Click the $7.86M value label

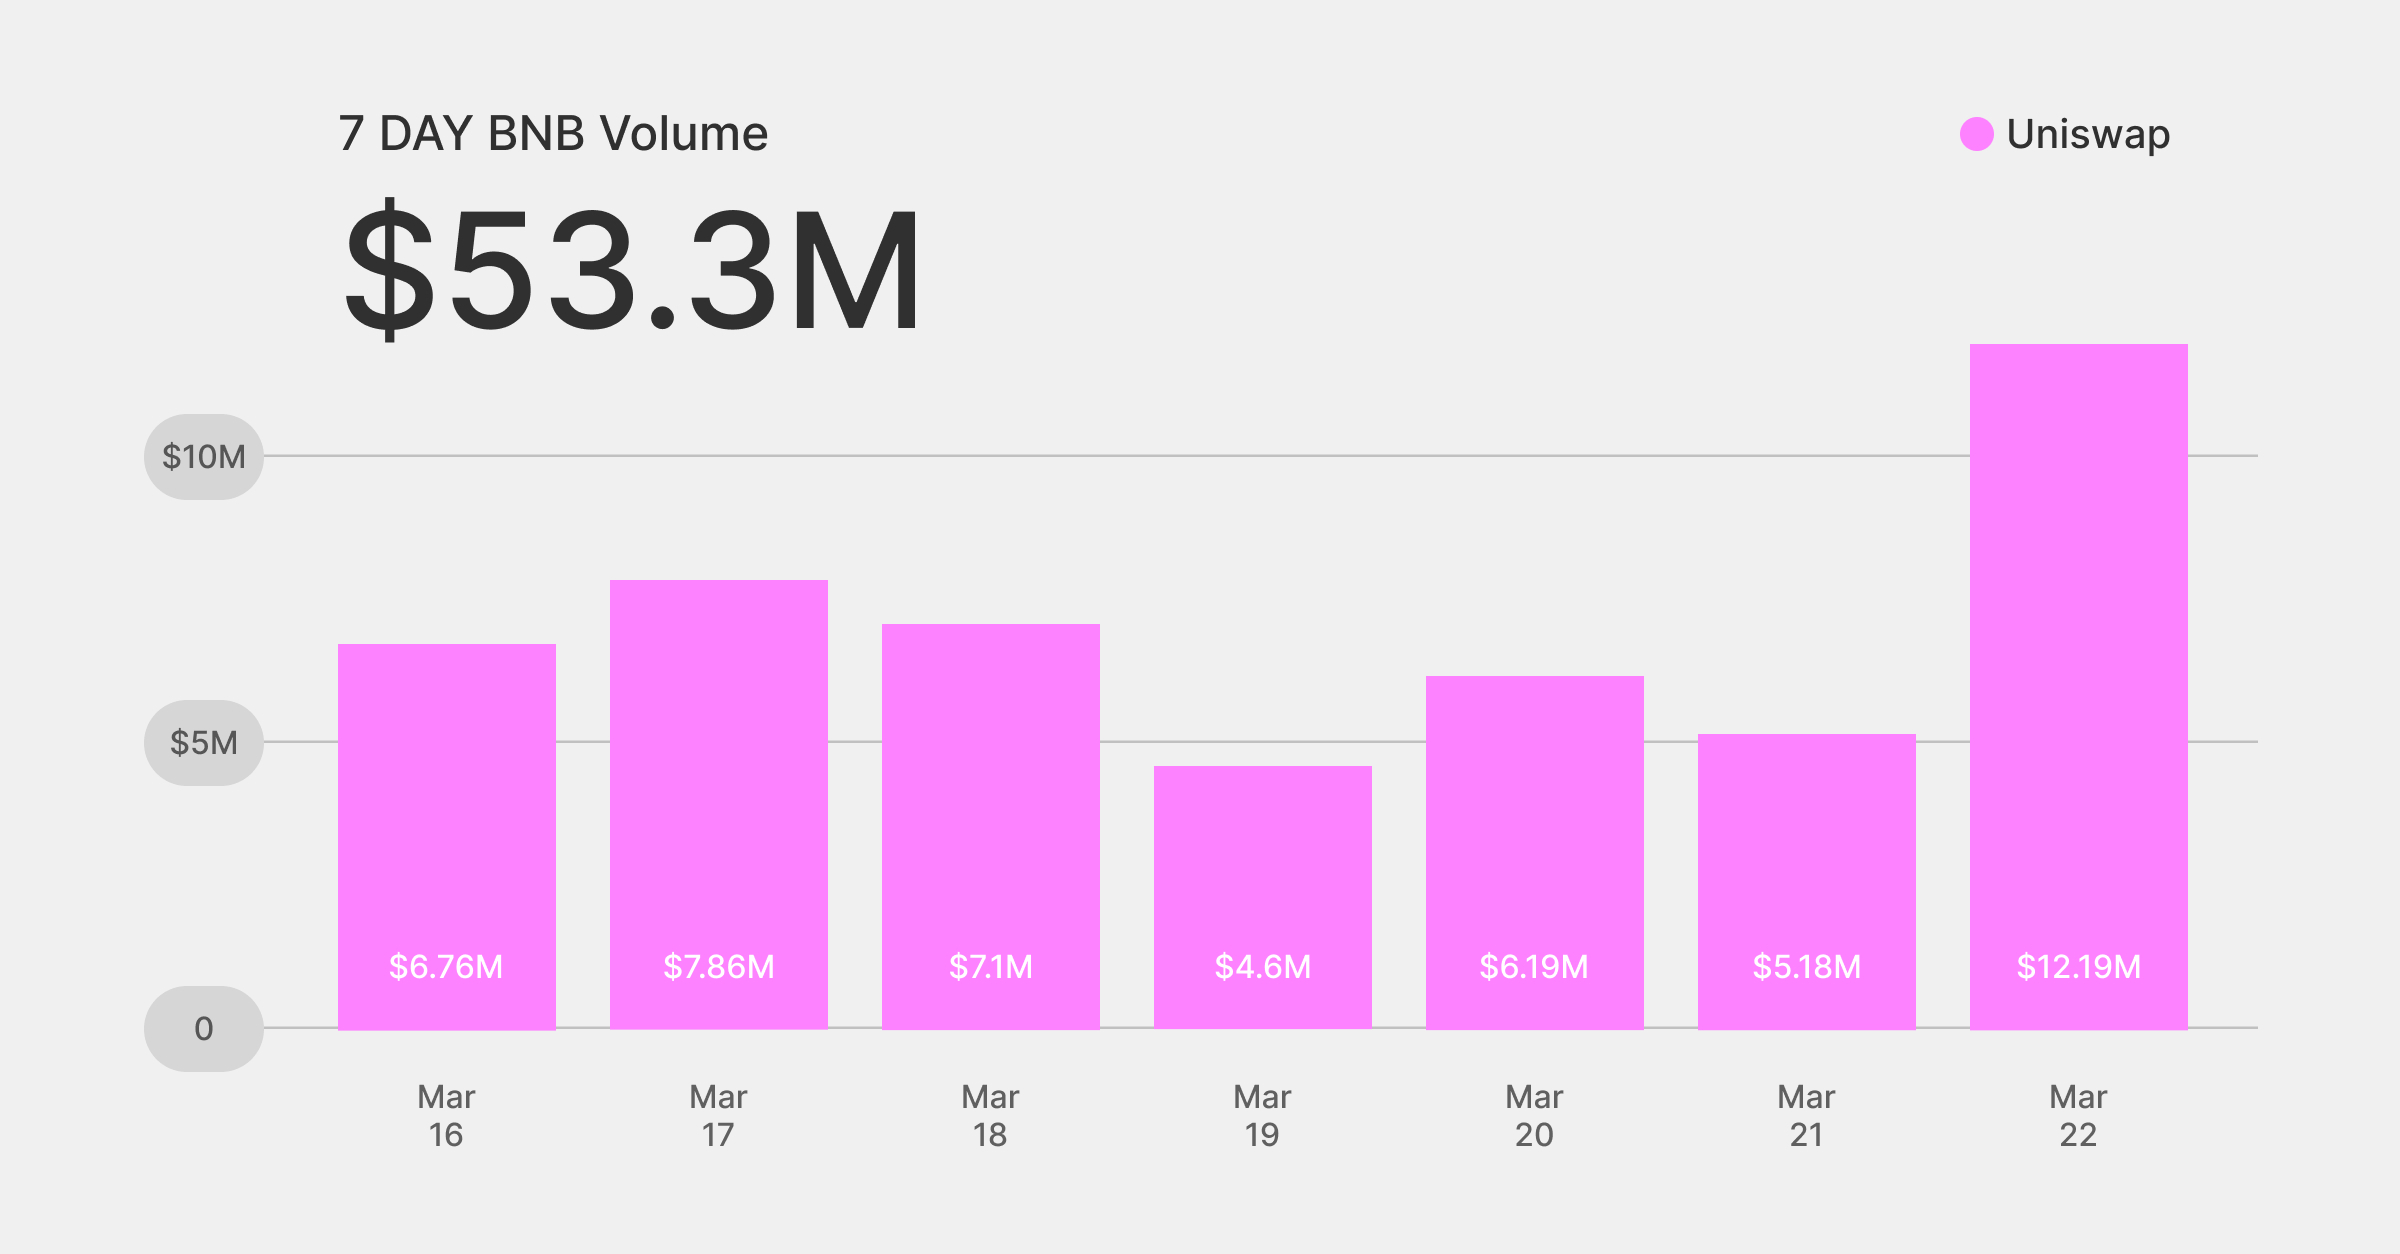(718, 967)
